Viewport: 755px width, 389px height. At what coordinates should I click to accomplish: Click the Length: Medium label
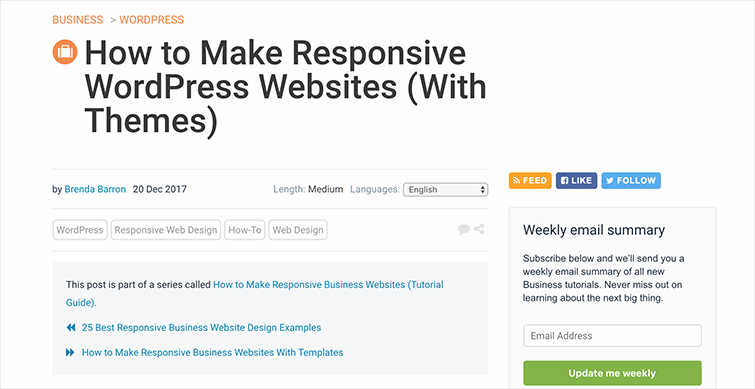tap(308, 189)
